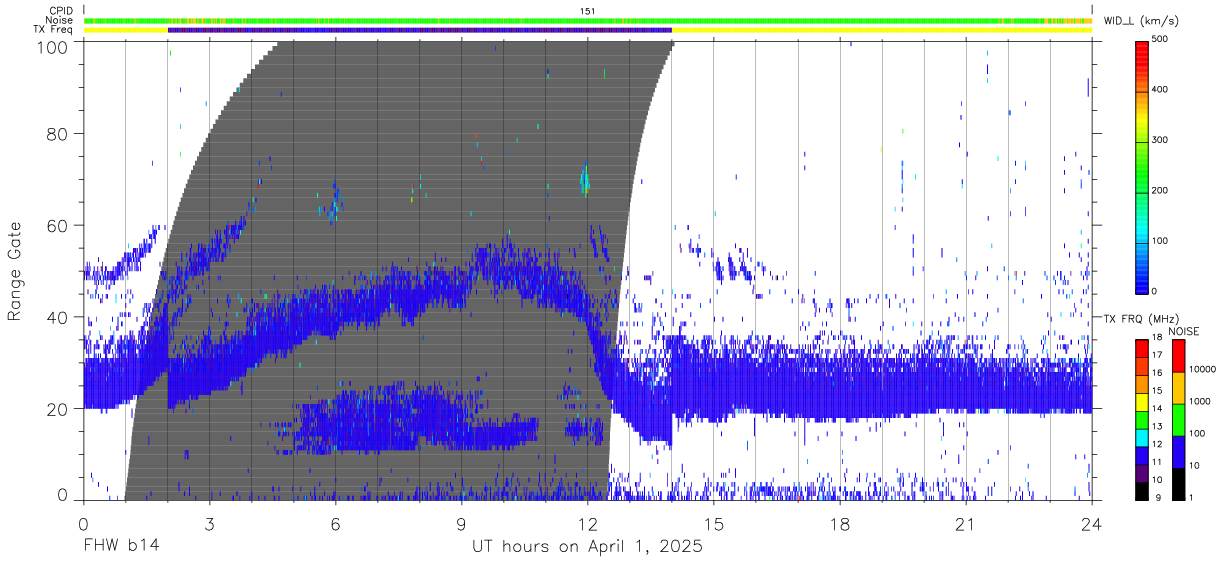Click the CPID value "151"
1228x567 pixels.
(x=587, y=11)
